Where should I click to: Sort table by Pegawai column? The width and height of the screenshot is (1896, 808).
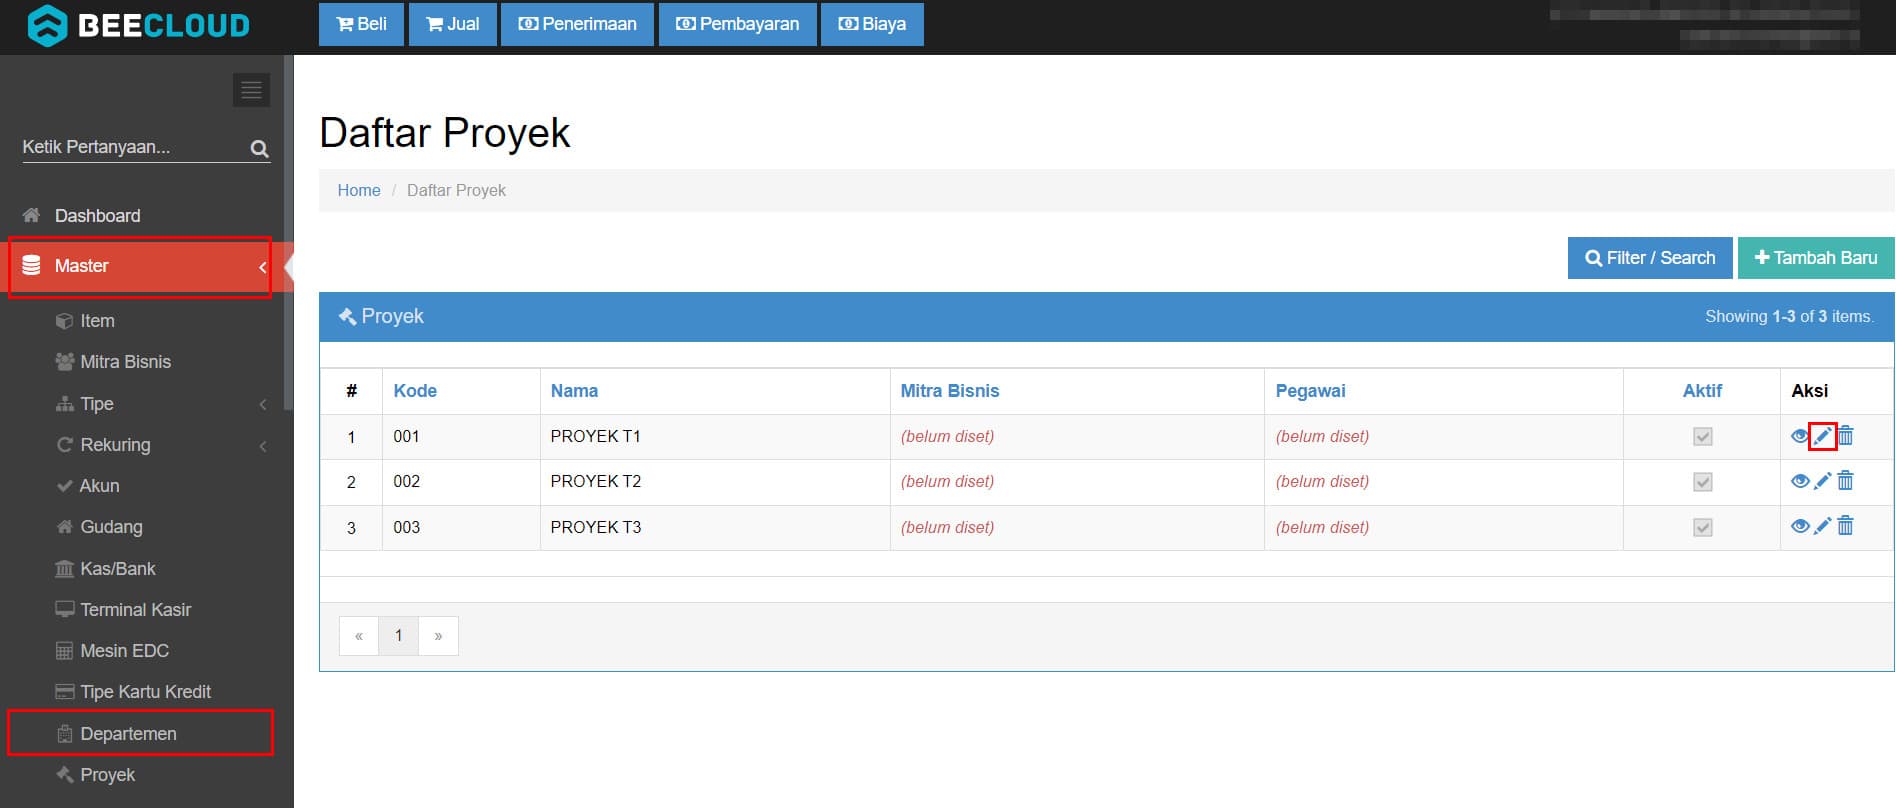click(1310, 391)
